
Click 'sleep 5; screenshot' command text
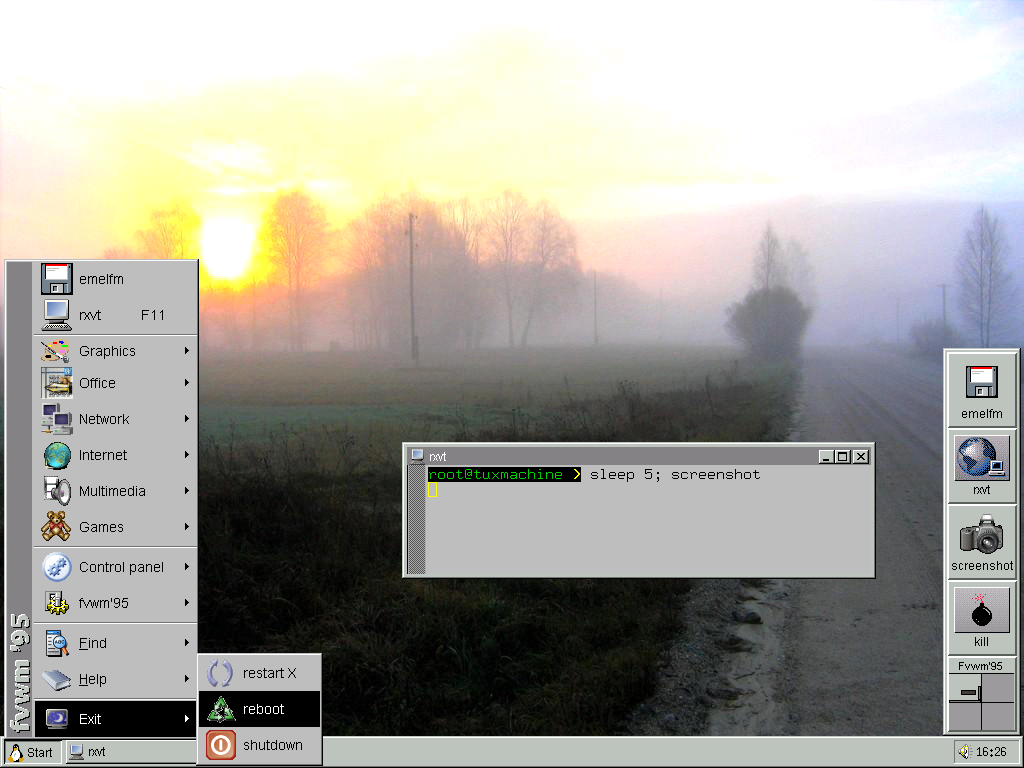675,474
